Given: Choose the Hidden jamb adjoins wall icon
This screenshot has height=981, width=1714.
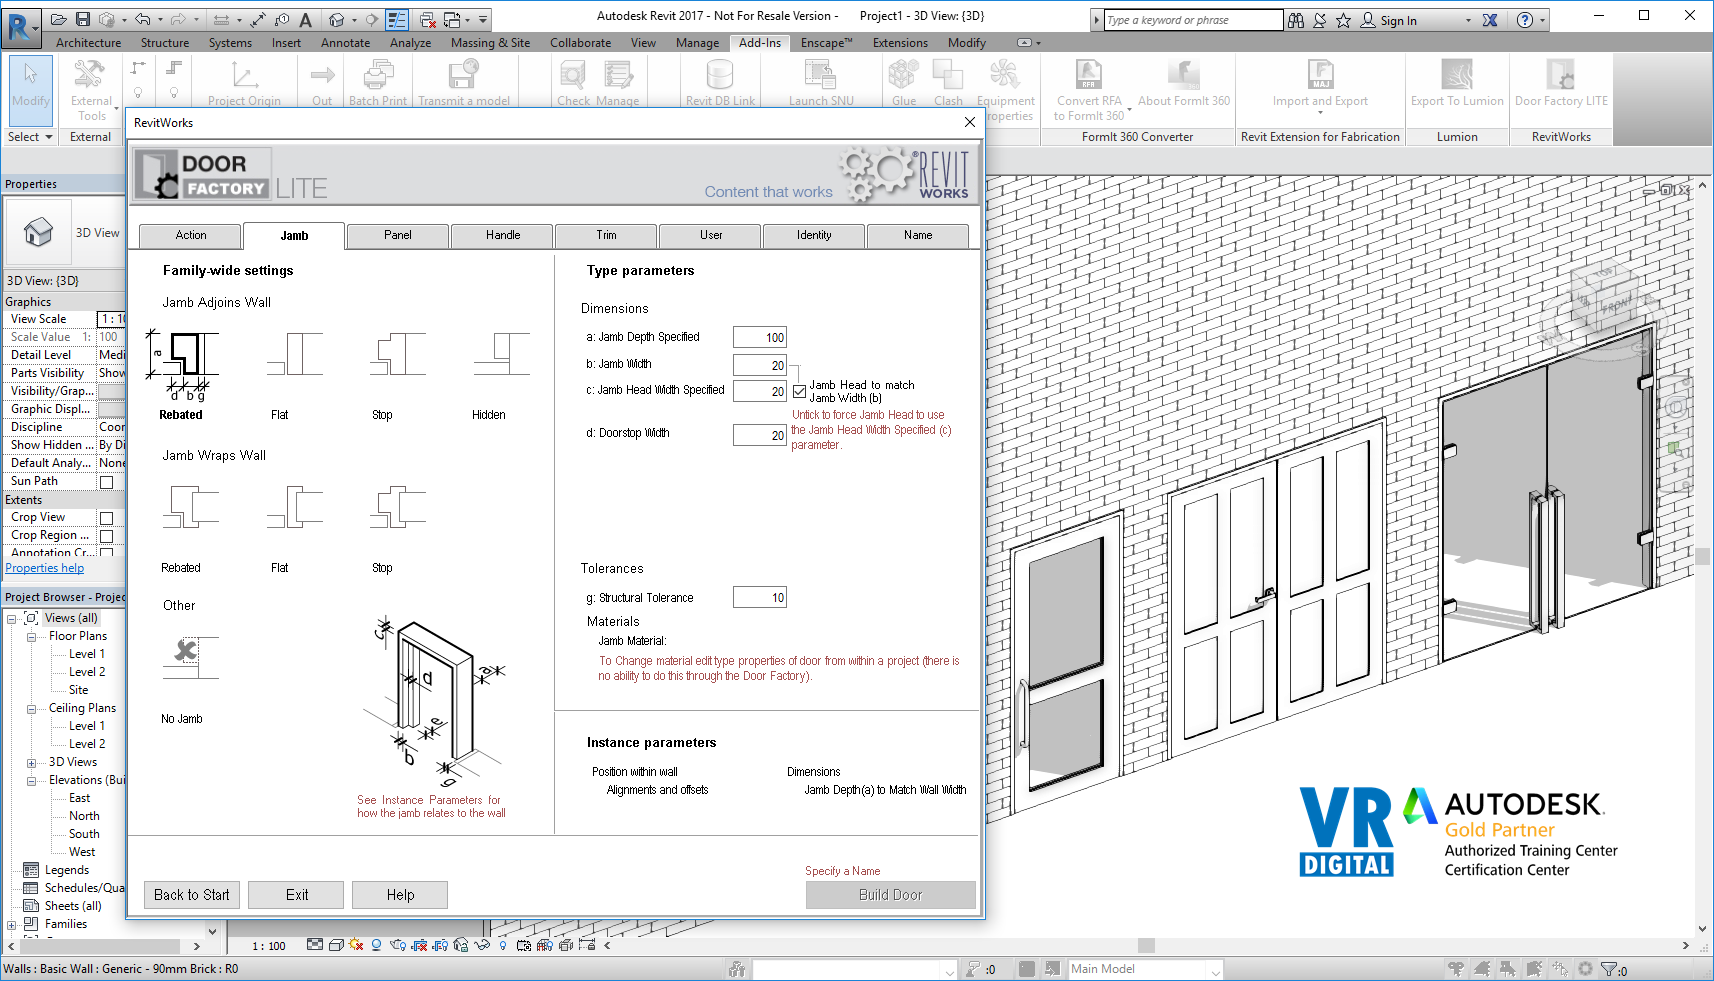Looking at the screenshot, I should click(x=501, y=355).
